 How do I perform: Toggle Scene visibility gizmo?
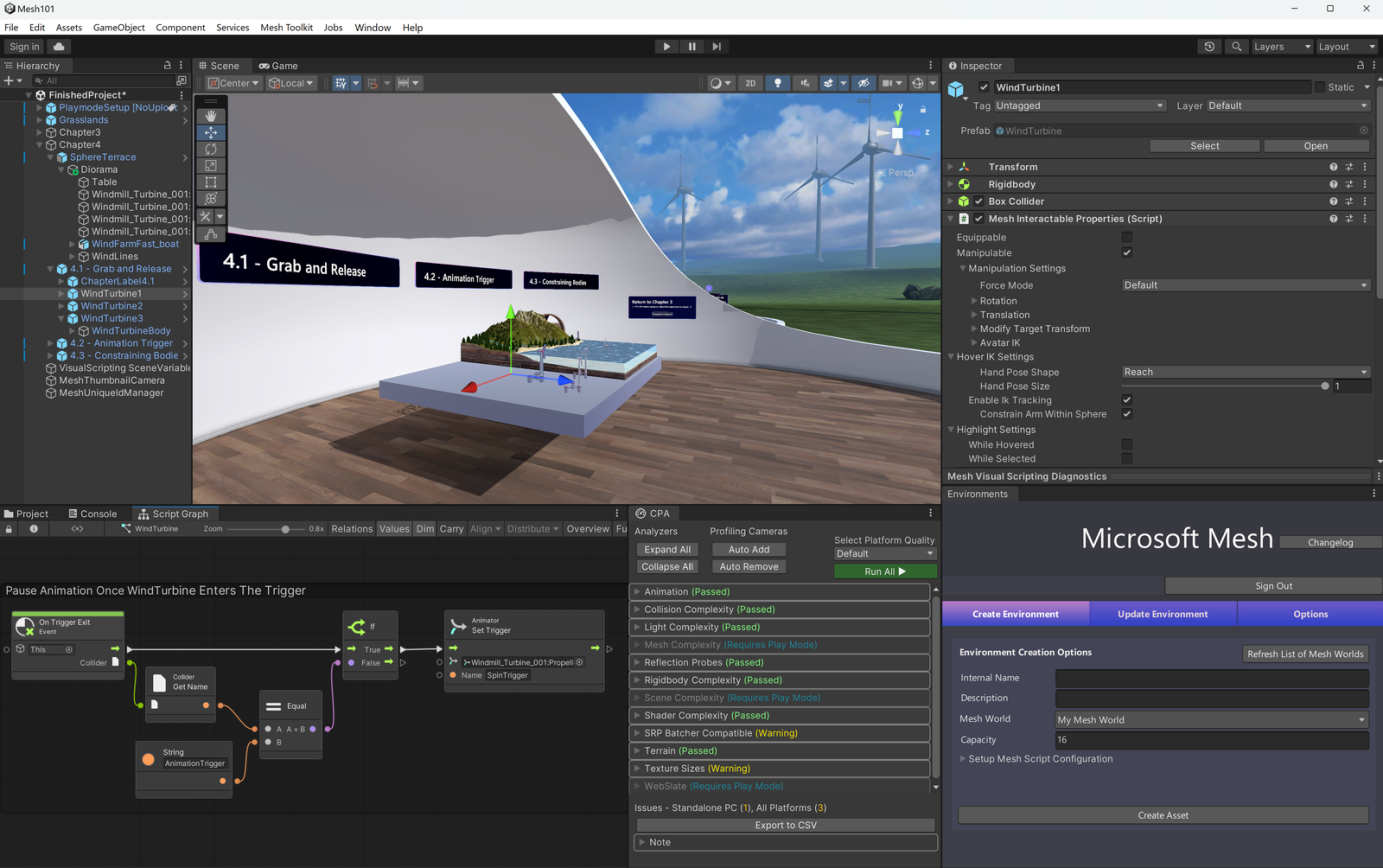pos(863,83)
